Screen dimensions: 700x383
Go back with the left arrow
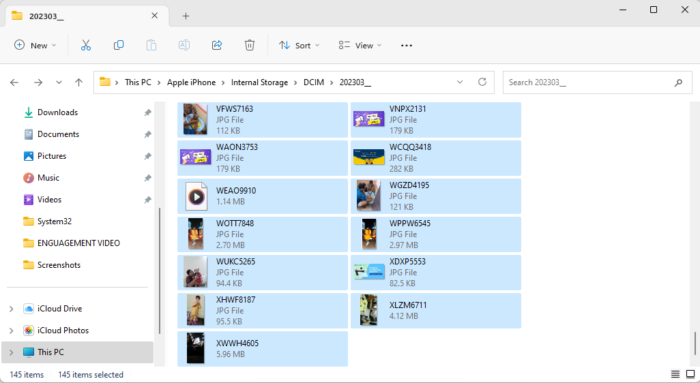tap(14, 82)
